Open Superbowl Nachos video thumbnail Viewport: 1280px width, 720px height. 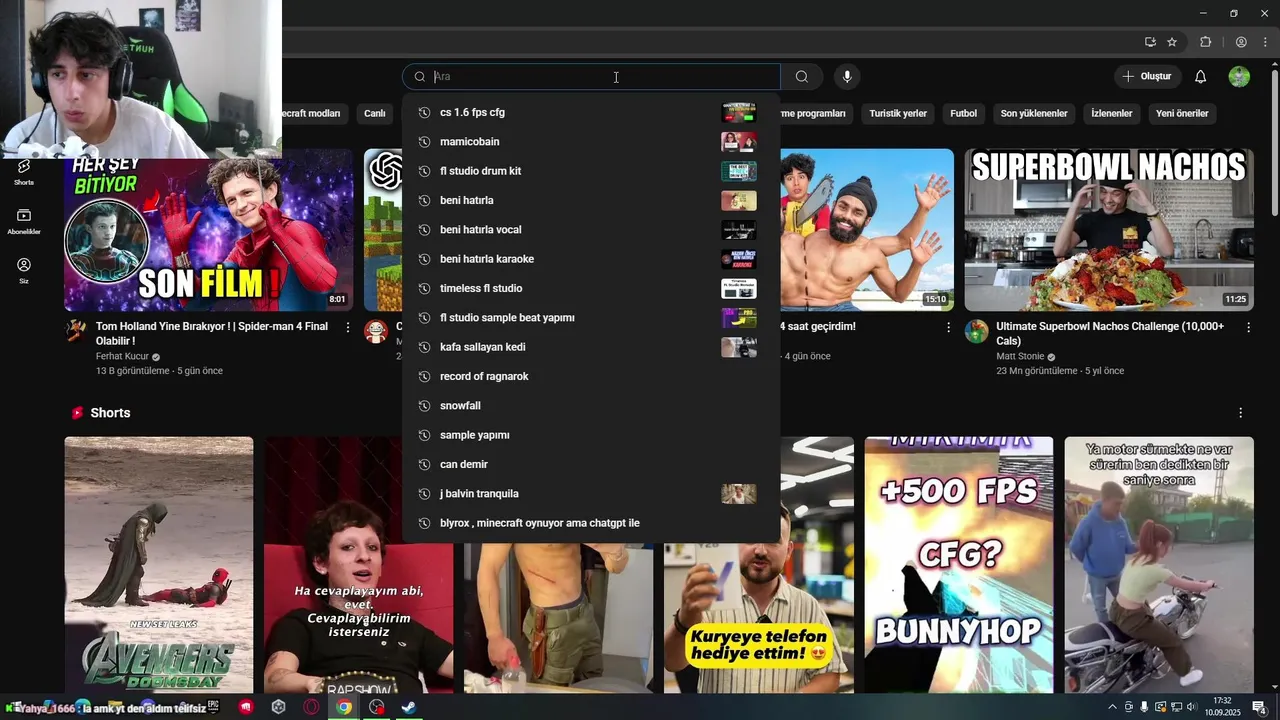click(x=1109, y=230)
